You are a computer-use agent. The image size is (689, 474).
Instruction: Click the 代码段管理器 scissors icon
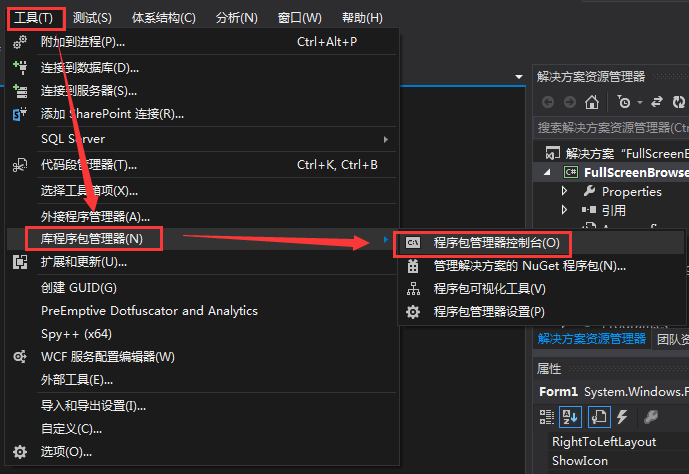coord(20,165)
